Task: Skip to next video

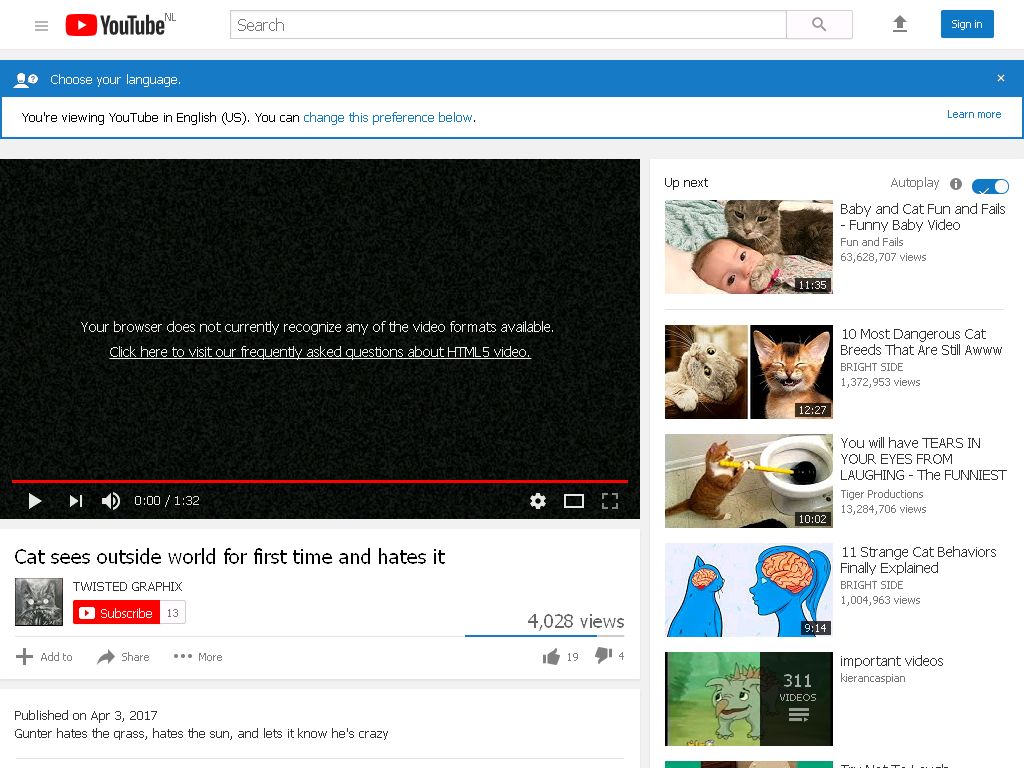Action: 76,501
